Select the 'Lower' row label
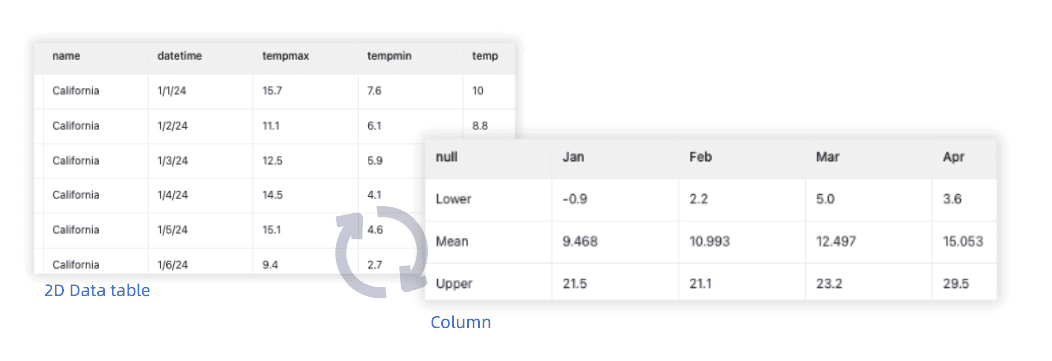 (454, 199)
